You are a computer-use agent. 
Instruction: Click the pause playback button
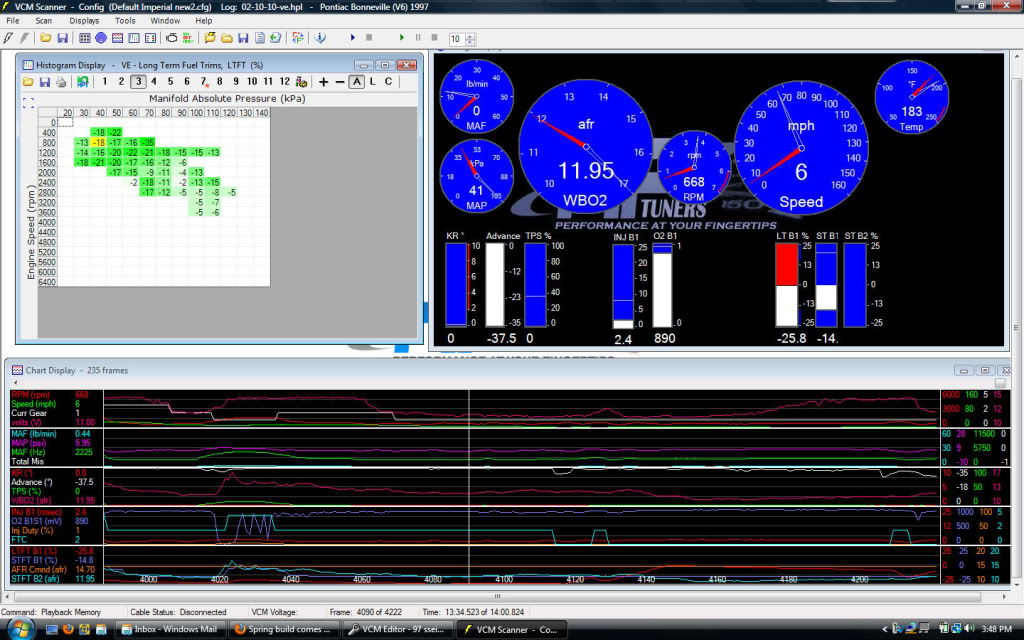pyautogui.click(x=418, y=38)
